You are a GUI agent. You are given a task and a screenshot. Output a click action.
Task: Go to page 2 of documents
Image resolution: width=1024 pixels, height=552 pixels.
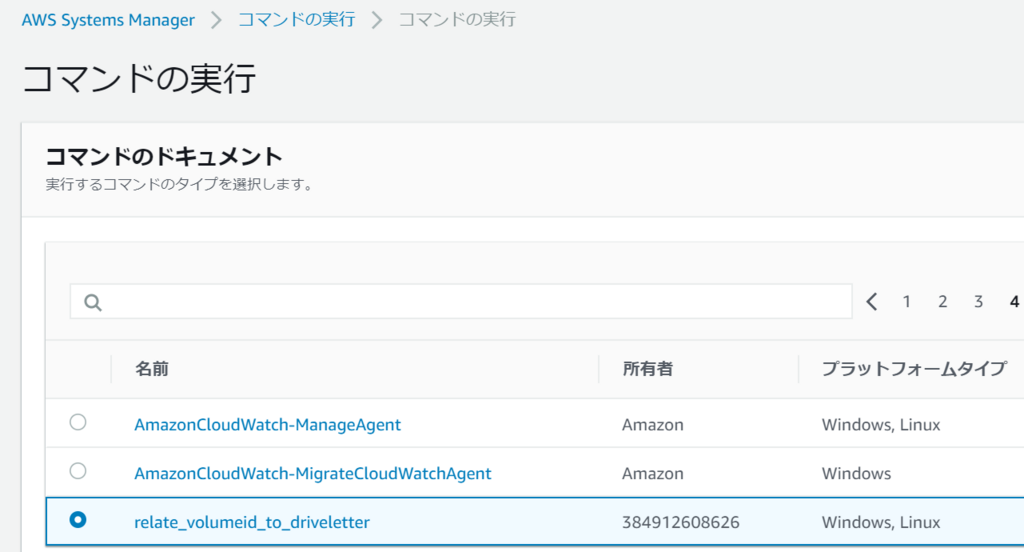942,301
